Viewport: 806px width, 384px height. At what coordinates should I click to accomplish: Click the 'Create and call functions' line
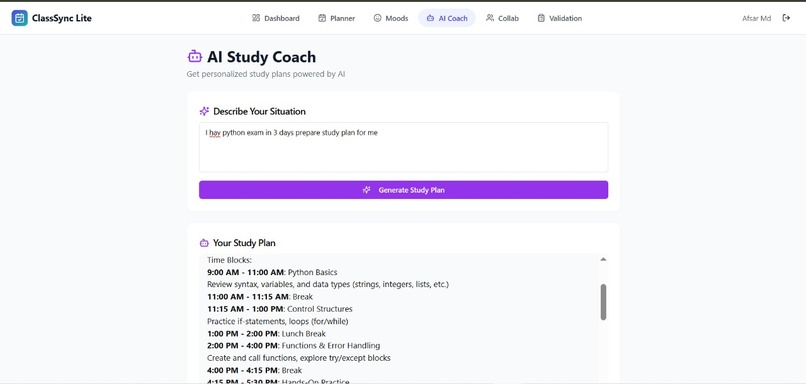click(299, 358)
